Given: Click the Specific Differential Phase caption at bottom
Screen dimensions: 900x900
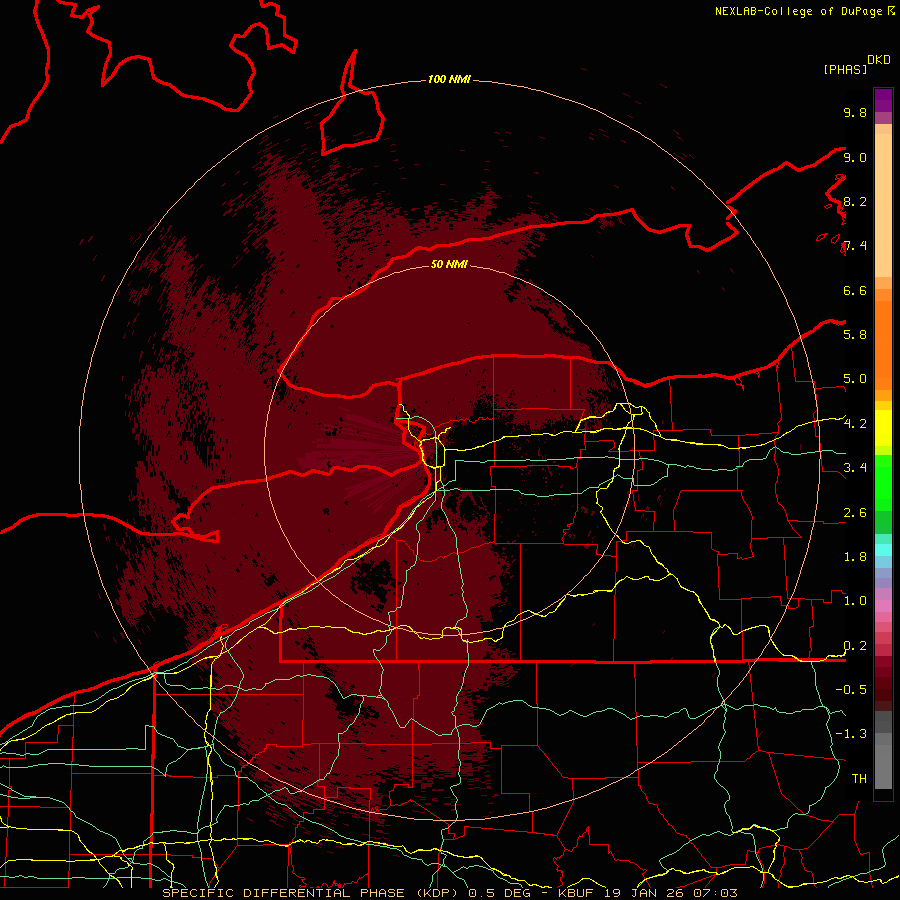Looking at the screenshot, I should pyautogui.click(x=449, y=893).
